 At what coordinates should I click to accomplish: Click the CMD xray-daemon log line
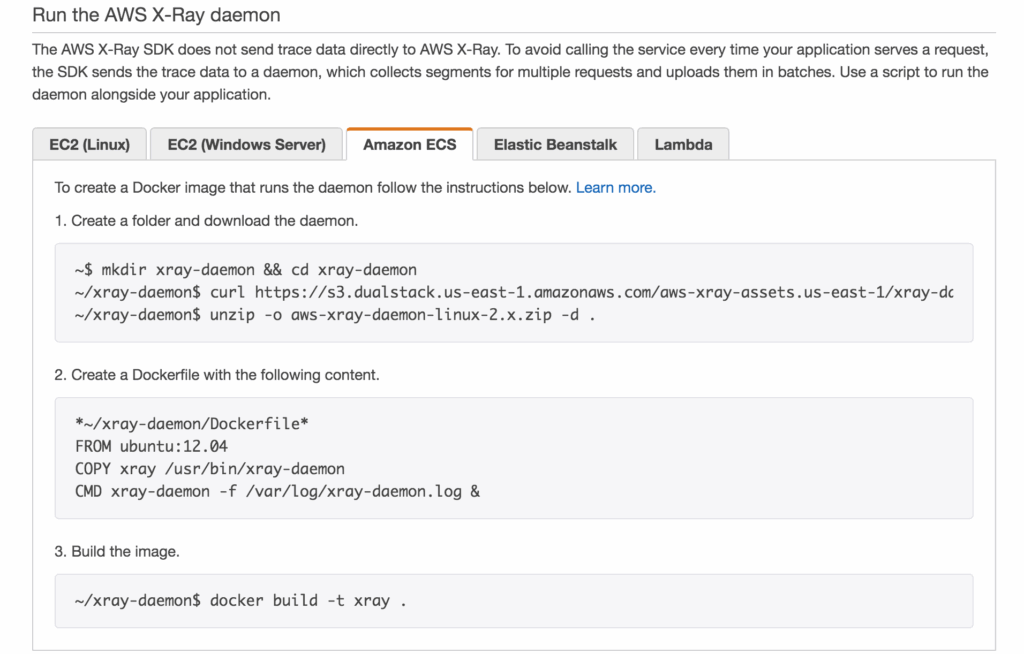pyautogui.click(x=277, y=491)
